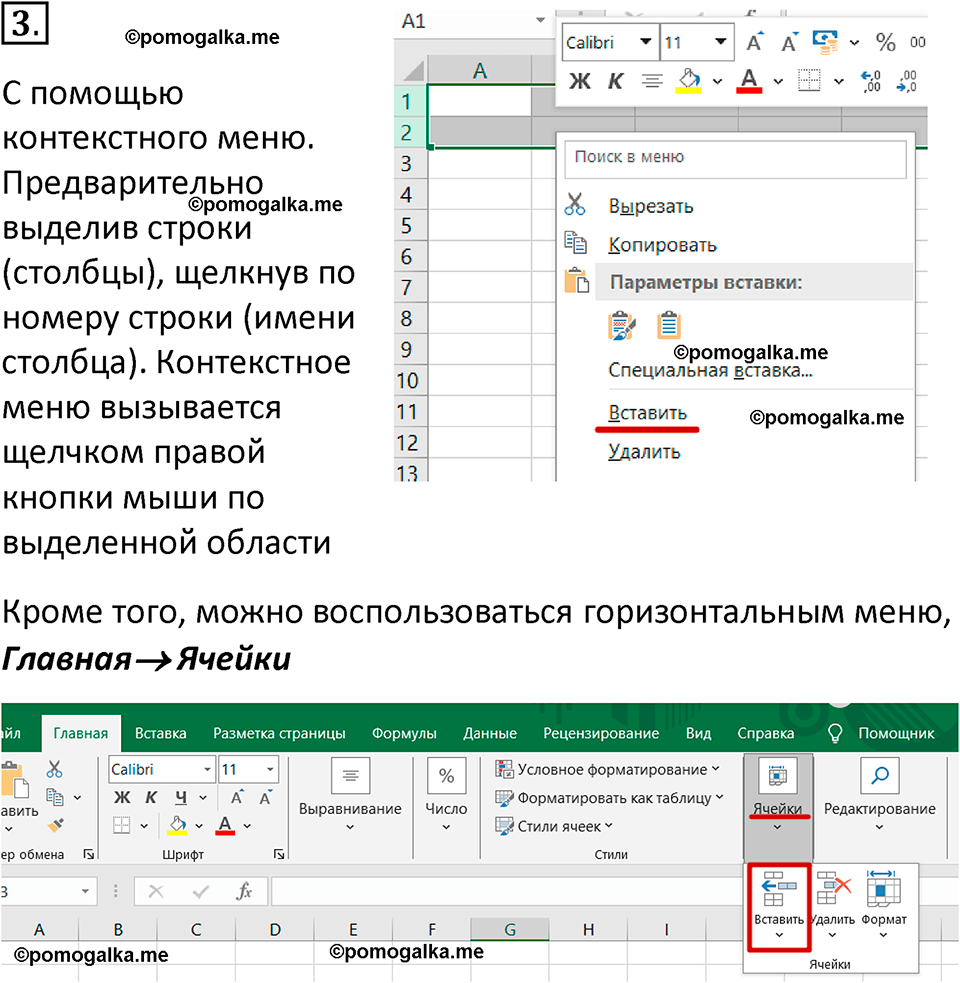
Task: Open the Справка ribbon tab
Action: (x=766, y=733)
